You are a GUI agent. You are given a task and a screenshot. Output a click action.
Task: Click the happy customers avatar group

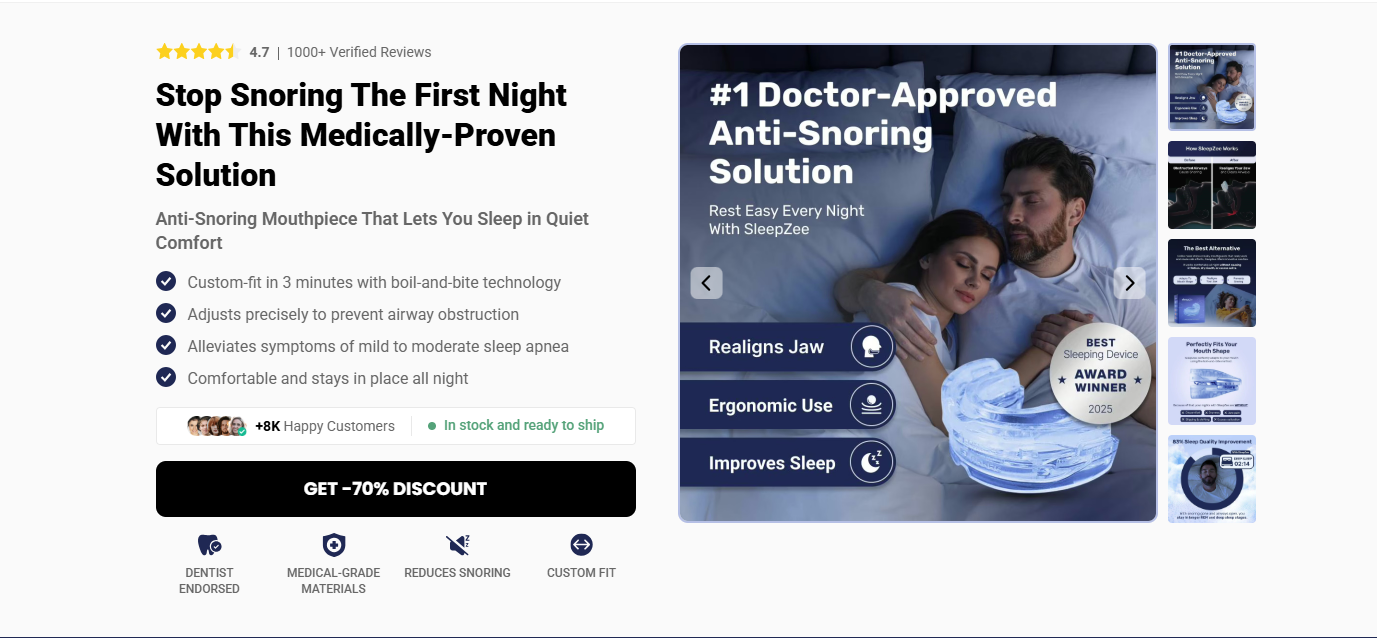pyautogui.click(x=216, y=426)
